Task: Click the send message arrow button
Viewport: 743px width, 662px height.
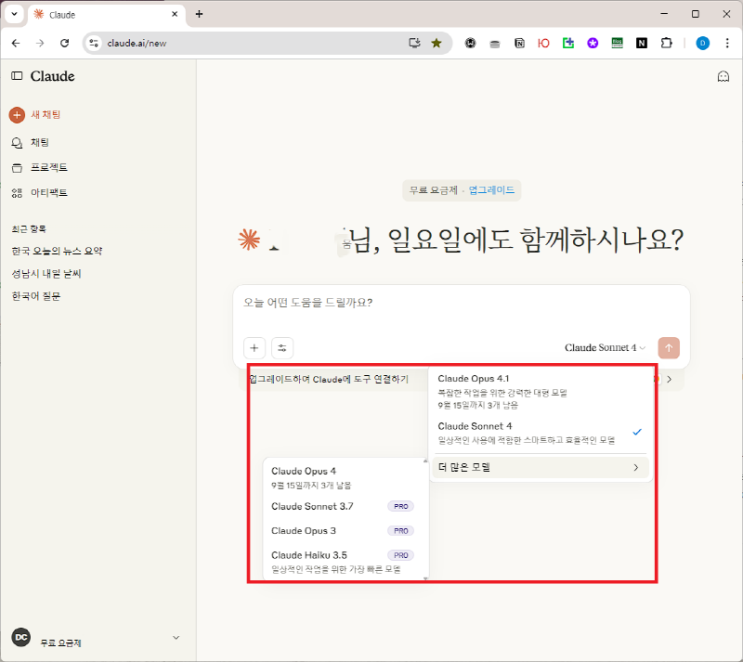Action: pos(669,348)
